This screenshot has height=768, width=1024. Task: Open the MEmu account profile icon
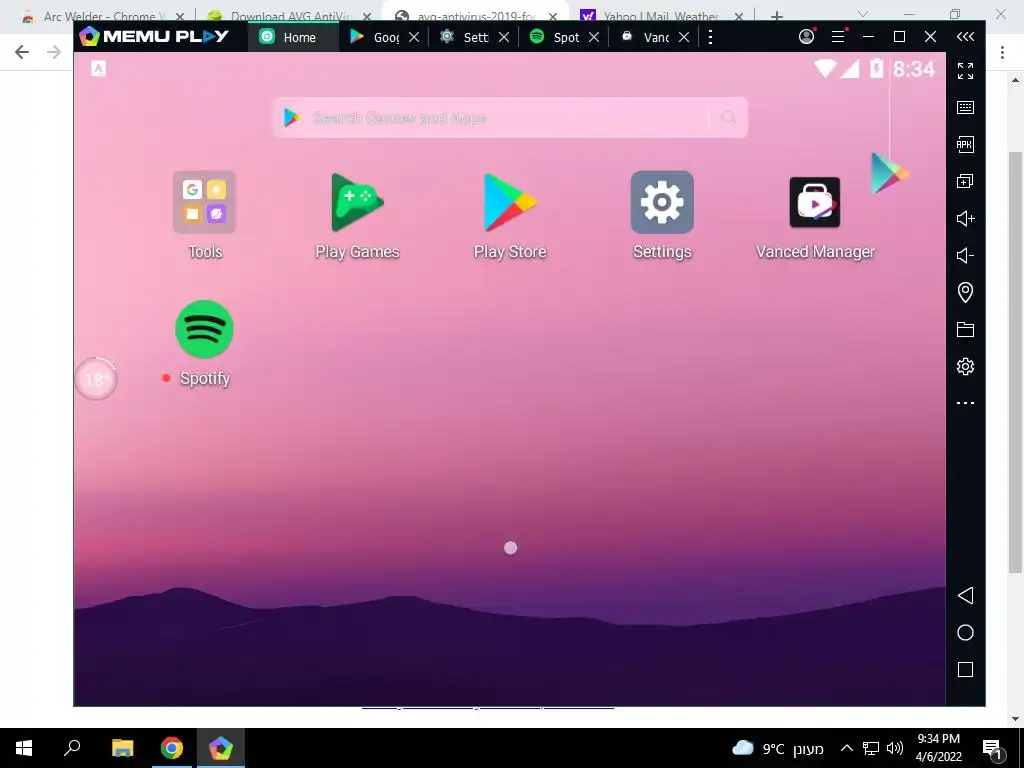click(x=807, y=37)
